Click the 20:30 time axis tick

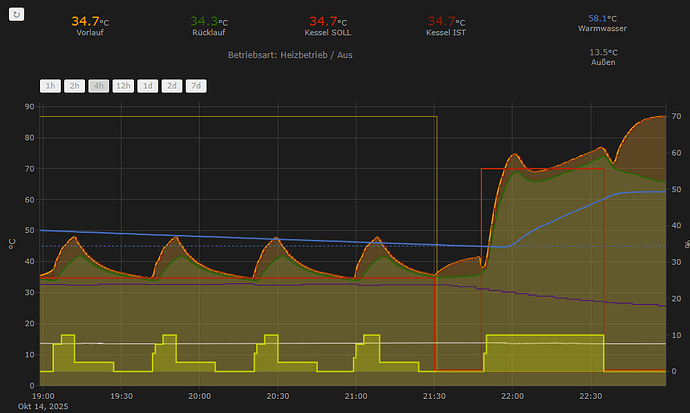point(278,396)
